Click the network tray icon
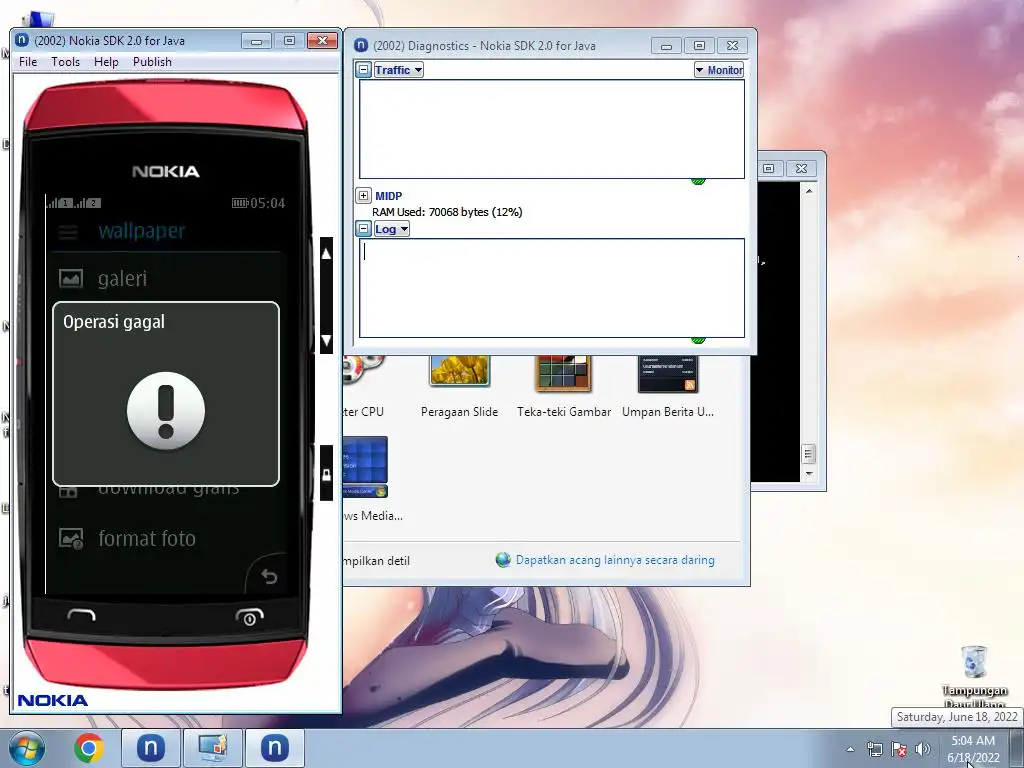 [x=874, y=749]
